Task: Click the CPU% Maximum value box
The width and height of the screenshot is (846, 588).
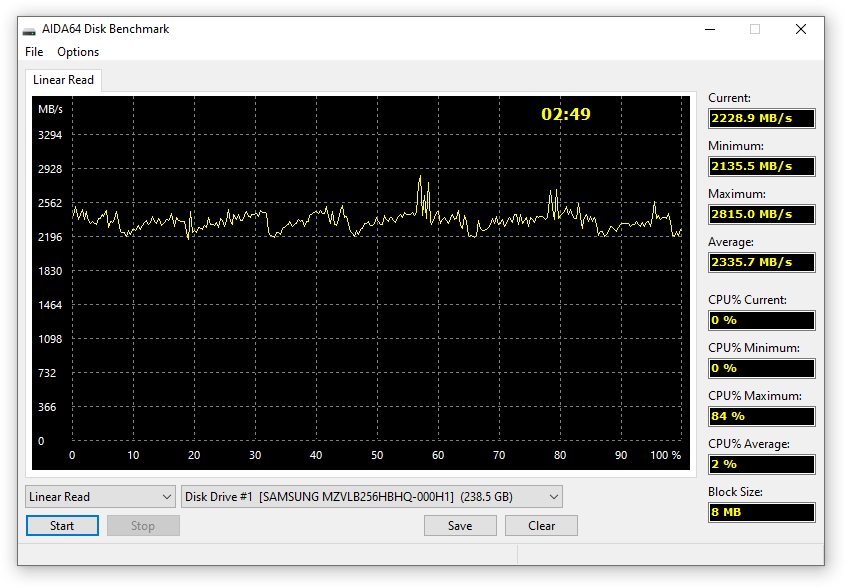Action: 761,417
